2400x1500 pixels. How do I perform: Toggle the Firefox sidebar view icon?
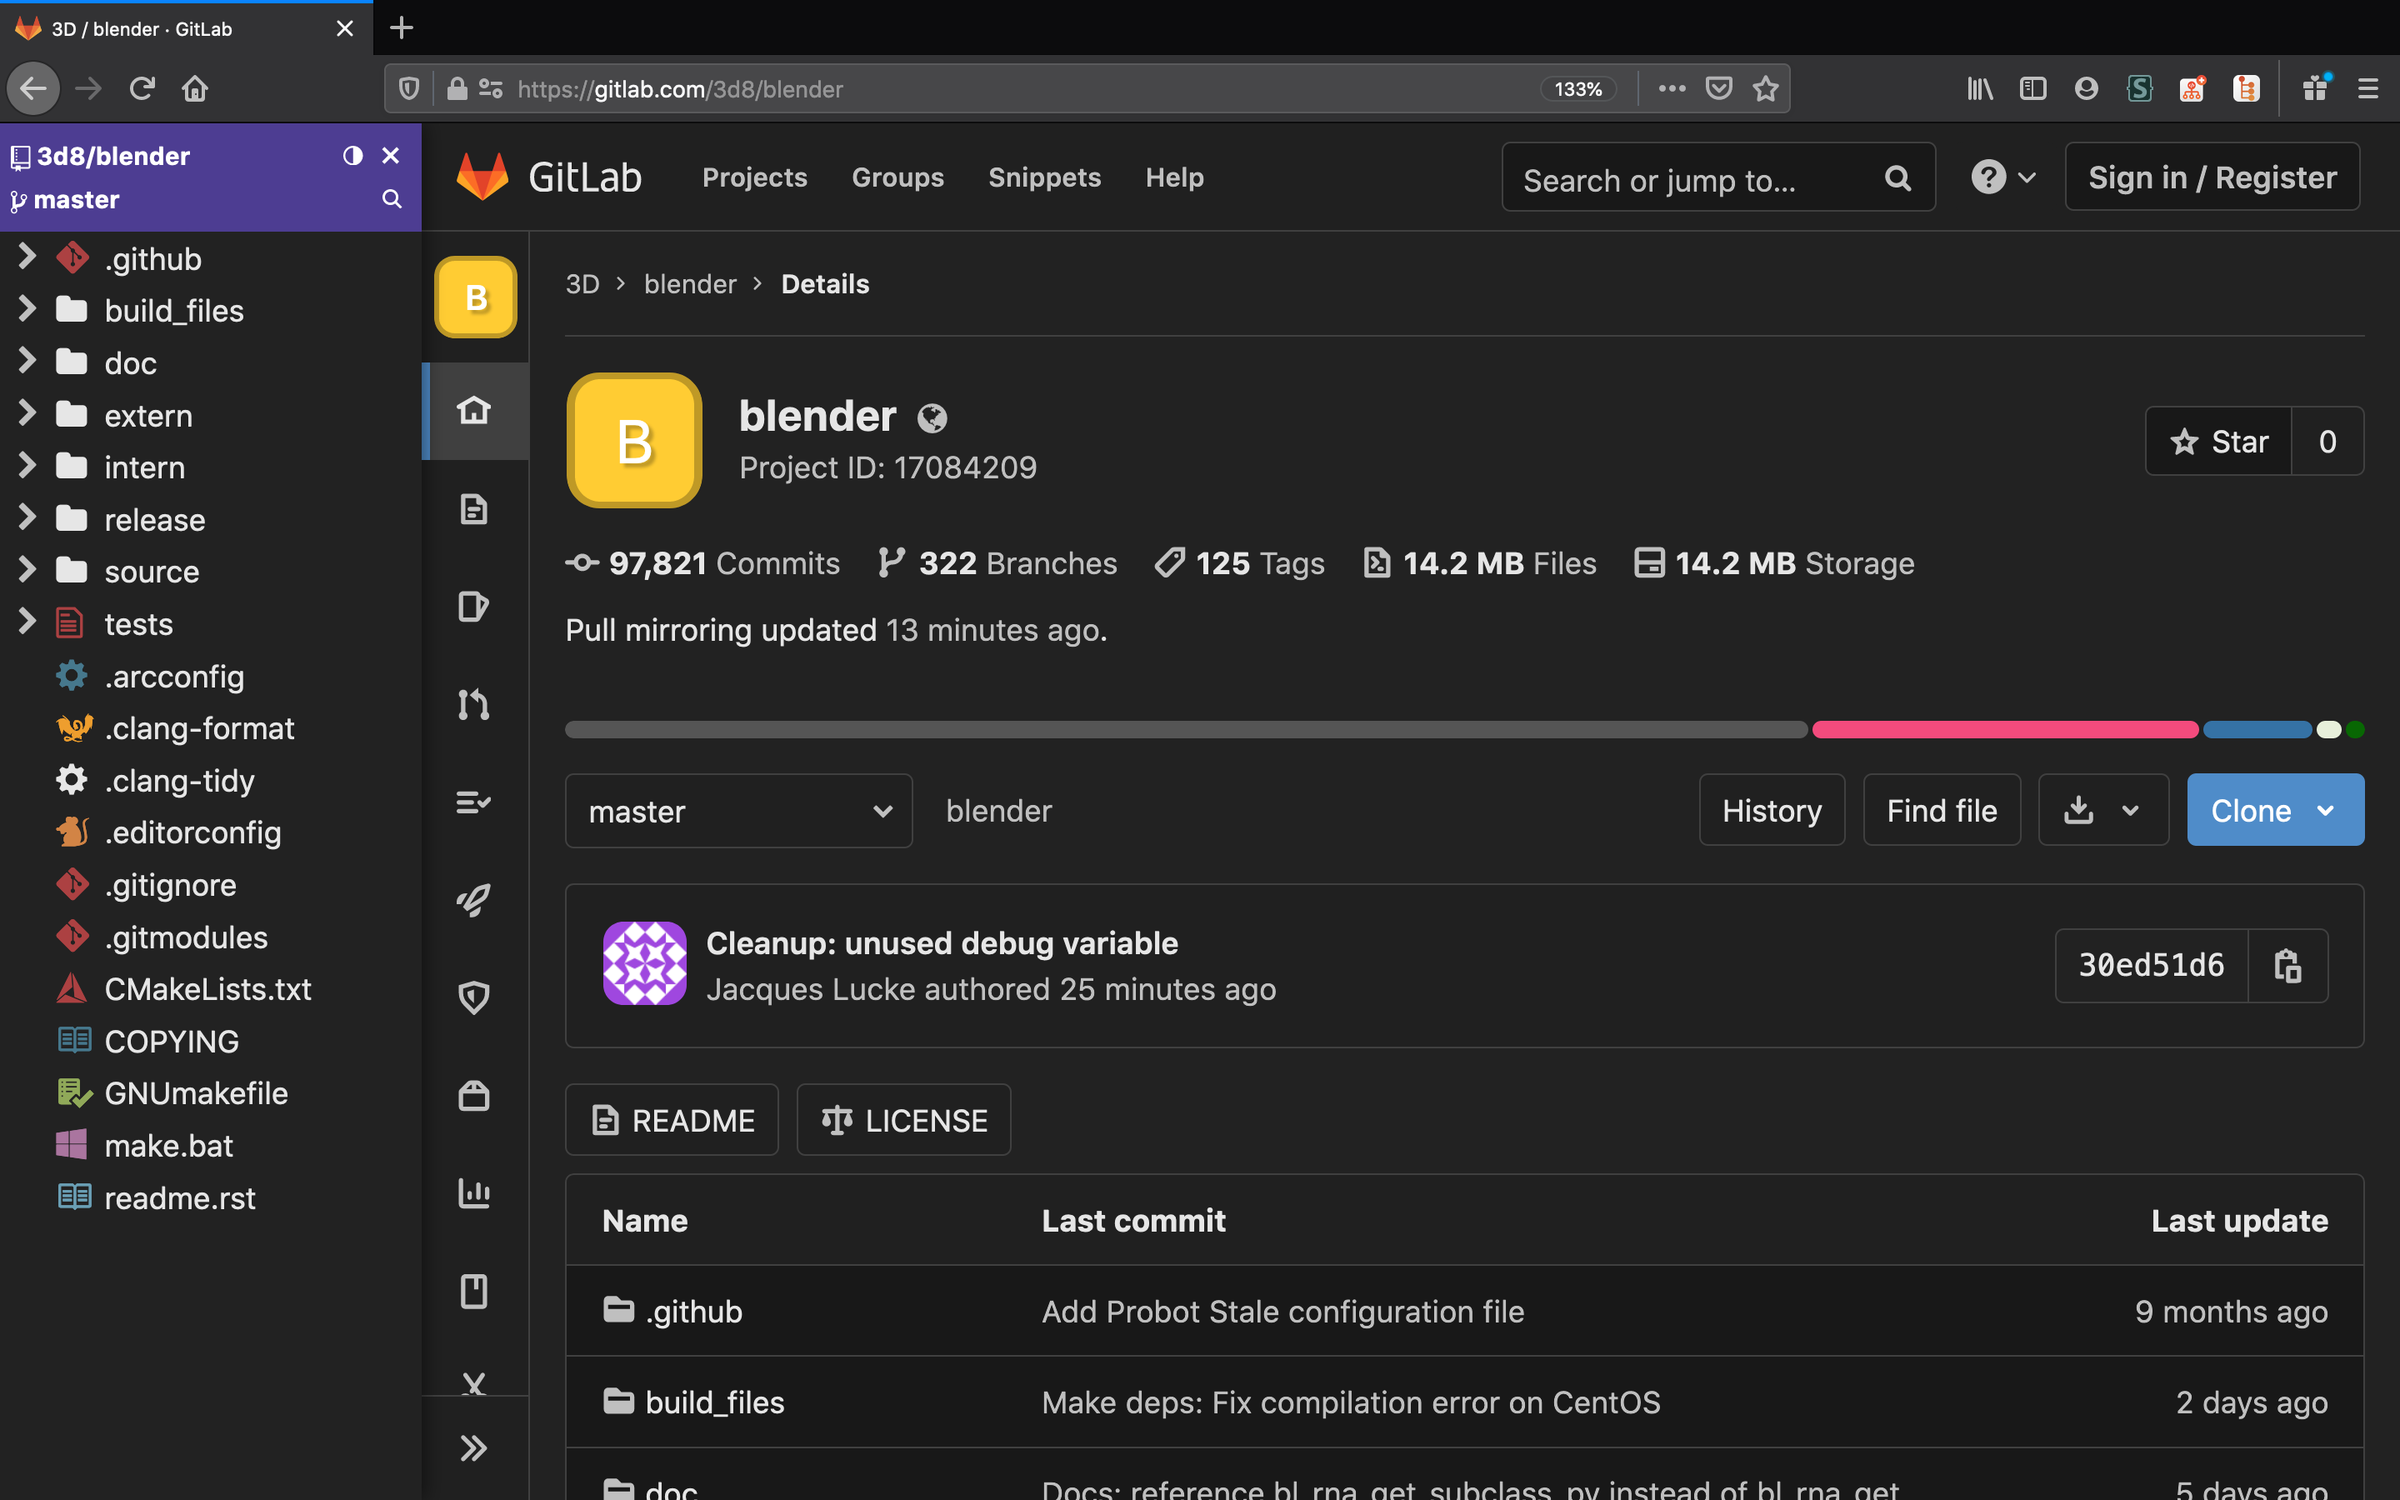pyautogui.click(x=2033, y=88)
